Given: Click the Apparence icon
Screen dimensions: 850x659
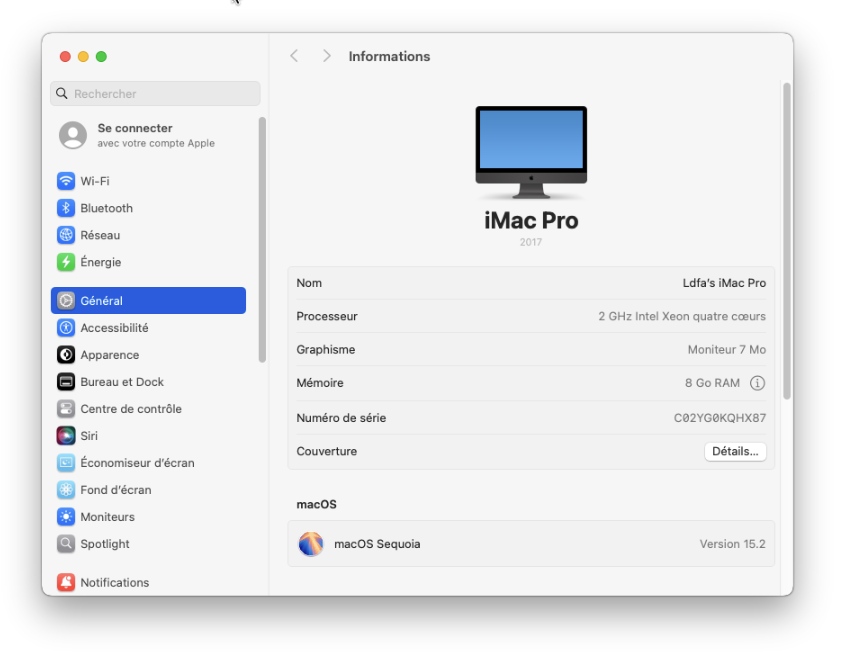Looking at the screenshot, I should tap(66, 355).
